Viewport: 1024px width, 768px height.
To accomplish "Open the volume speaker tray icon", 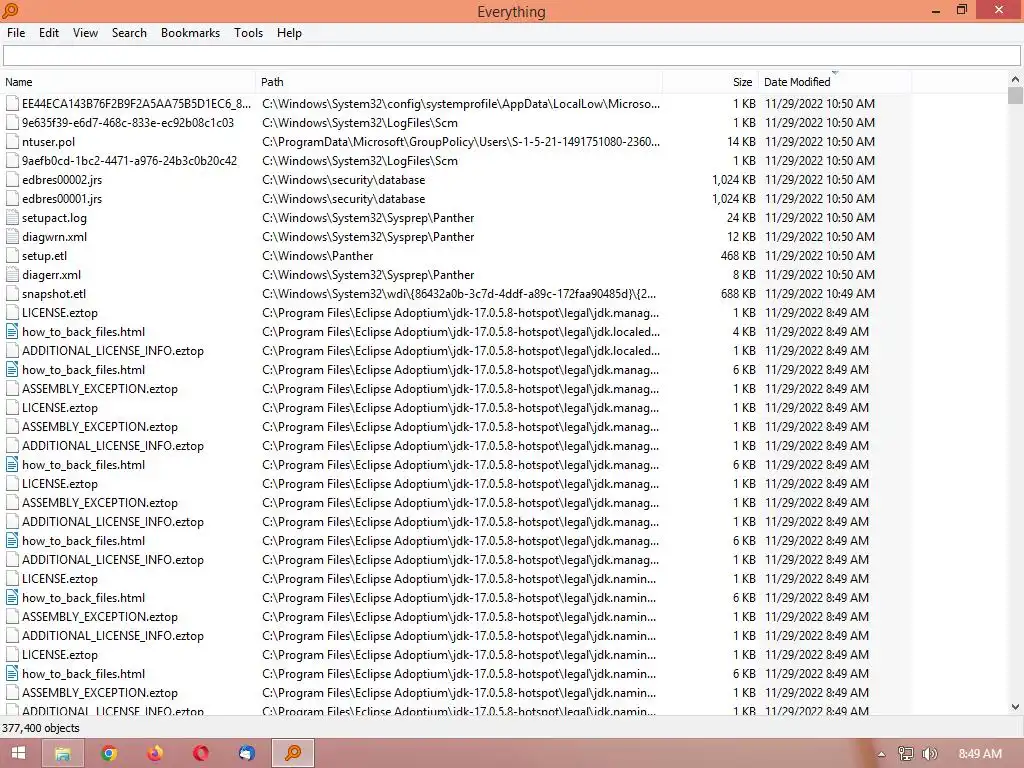I will [x=929, y=754].
